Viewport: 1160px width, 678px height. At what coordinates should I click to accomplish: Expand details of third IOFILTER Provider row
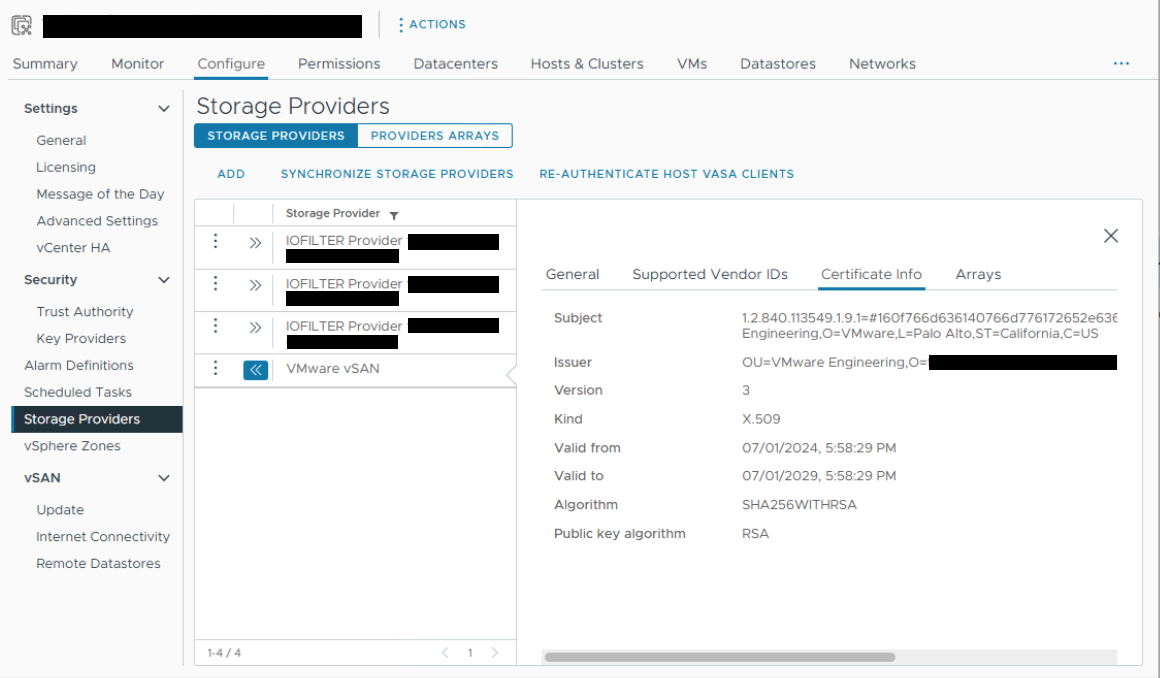coord(255,328)
